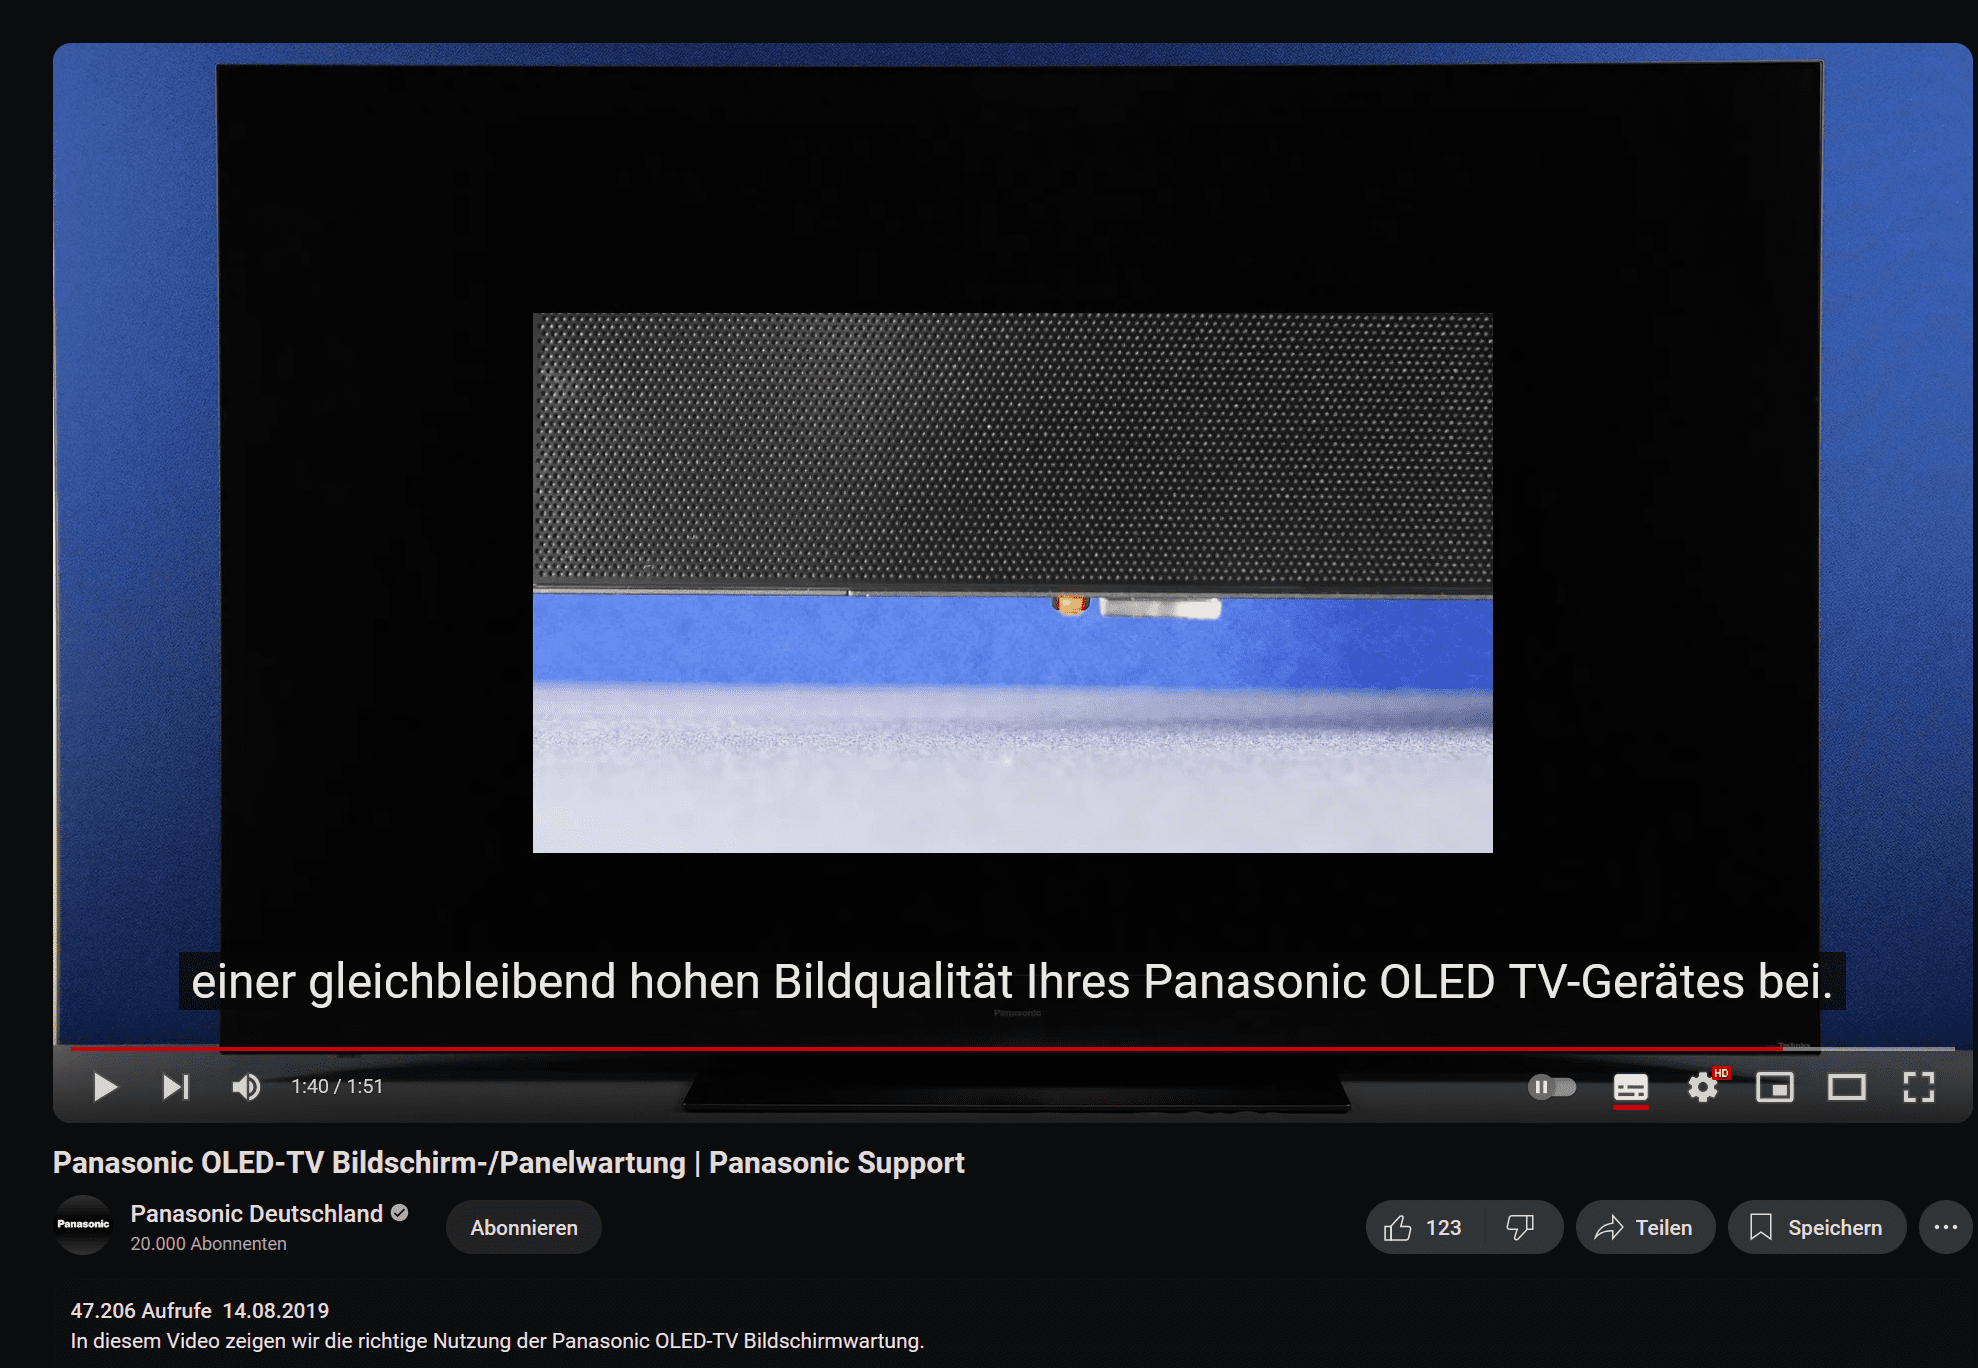Turn off subtitles with the captions button
The image size is (1978, 1368).
pos(1631,1087)
